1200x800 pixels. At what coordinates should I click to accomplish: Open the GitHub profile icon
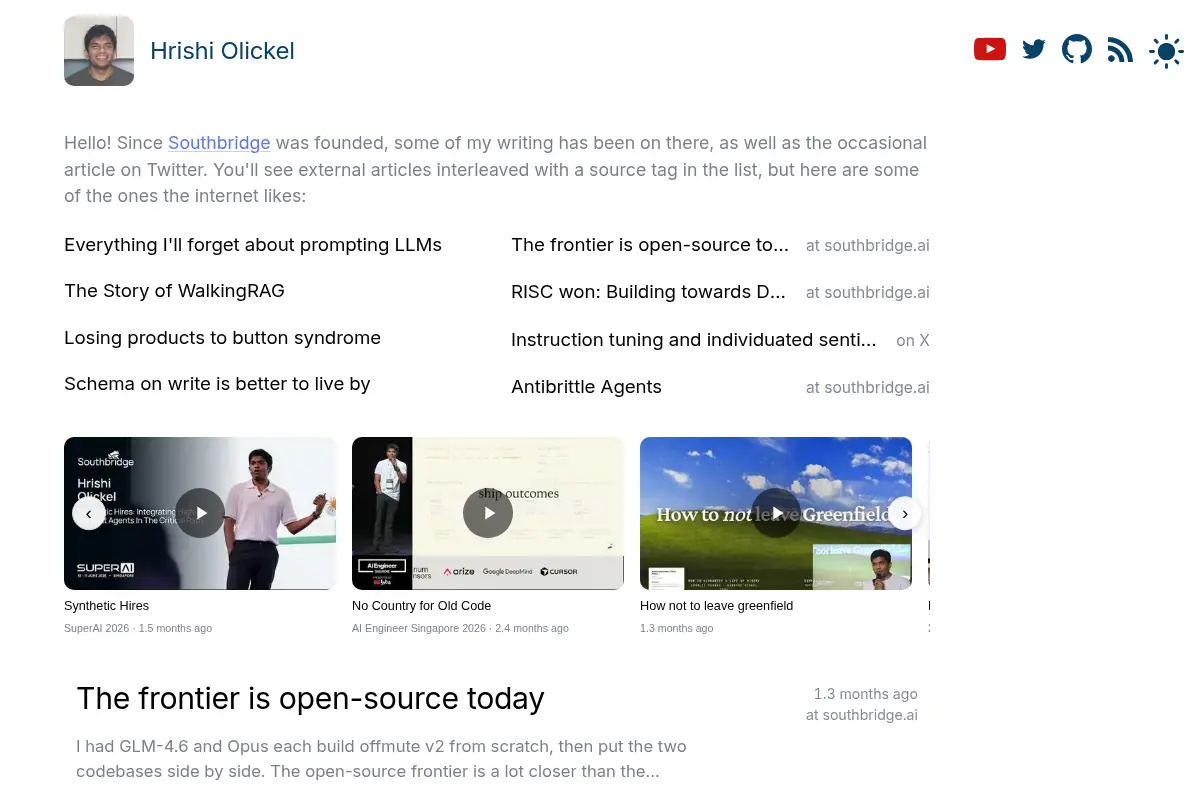coord(1077,49)
